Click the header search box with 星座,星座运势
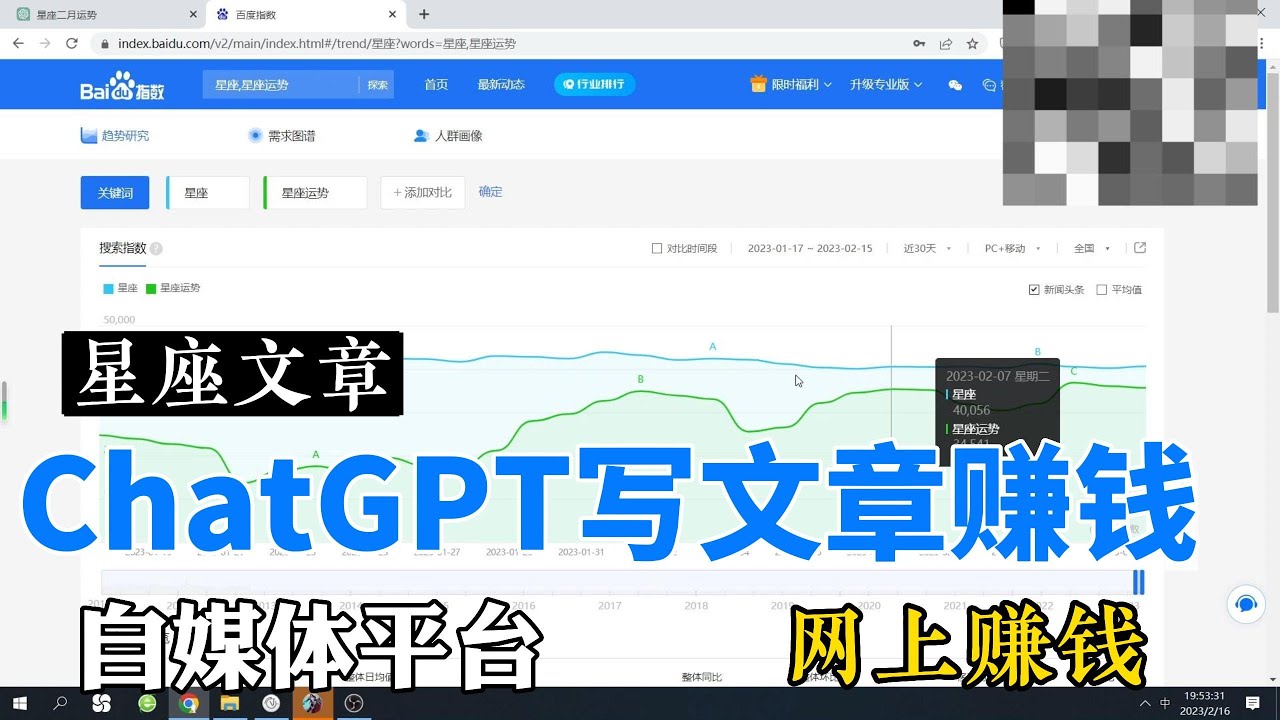Screen dimensions: 1280x720 pos(280,85)
